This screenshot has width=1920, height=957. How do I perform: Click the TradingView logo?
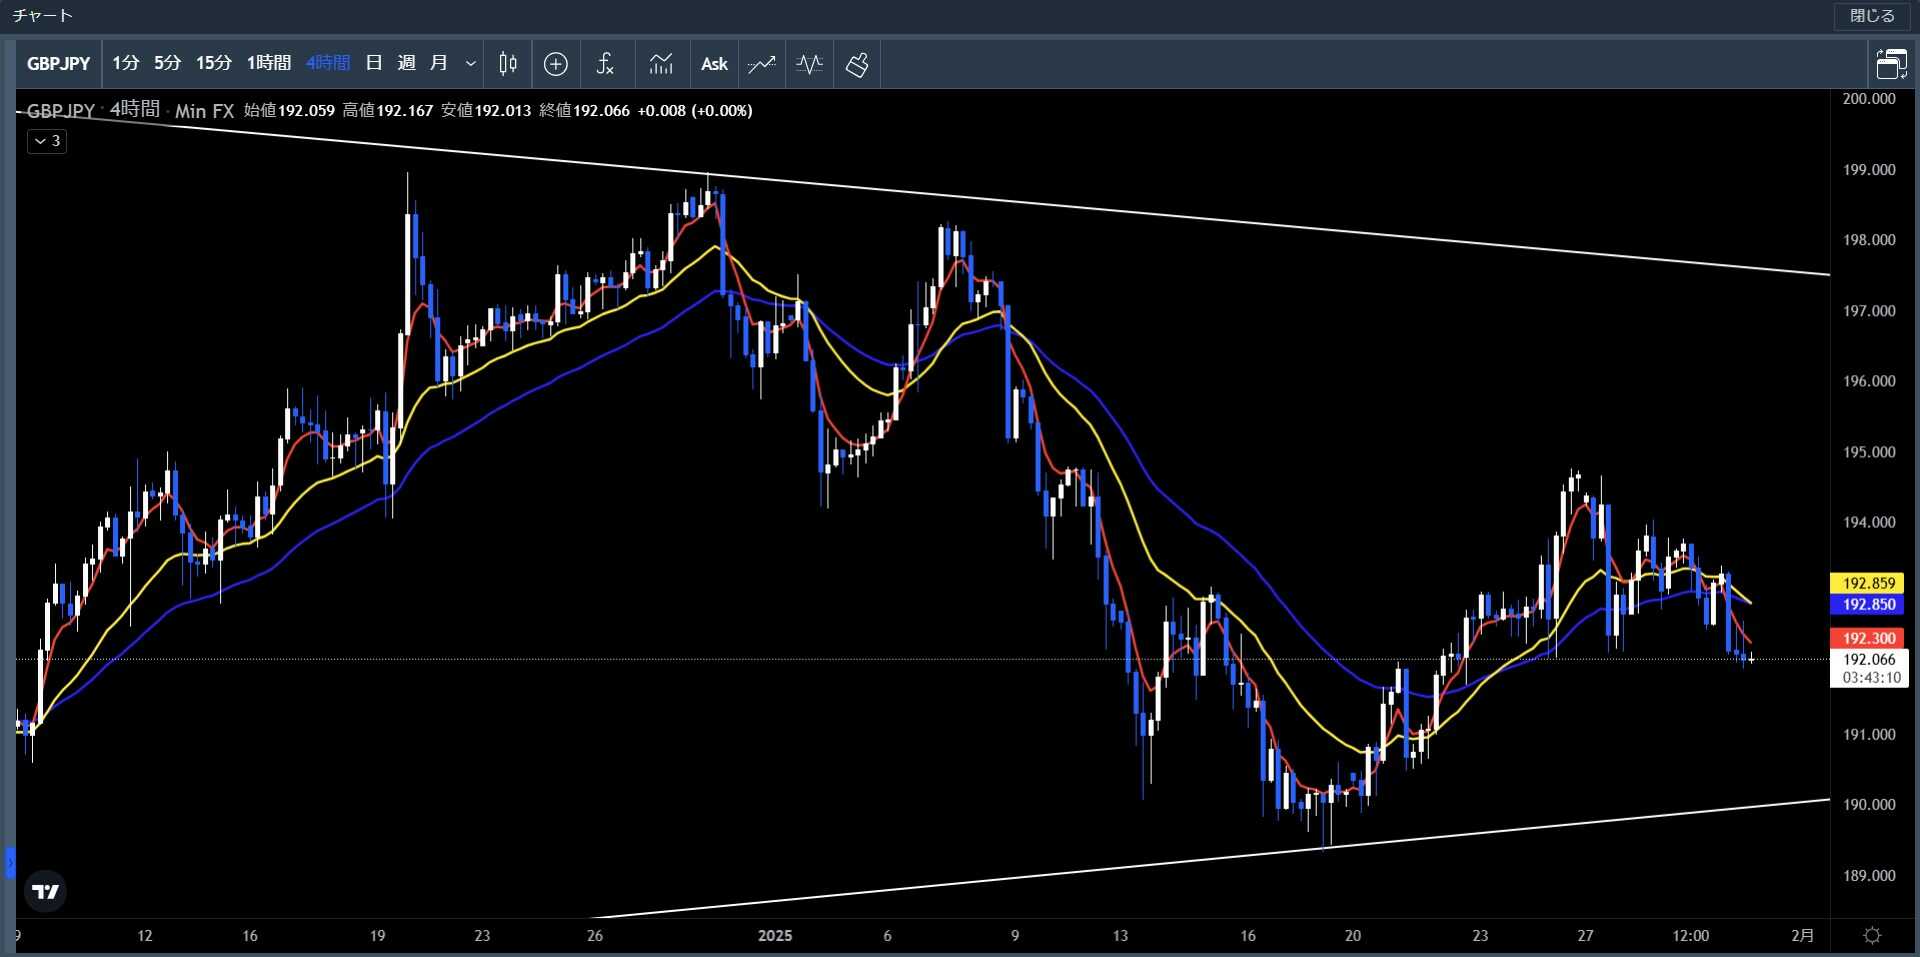tap(45, 891)
